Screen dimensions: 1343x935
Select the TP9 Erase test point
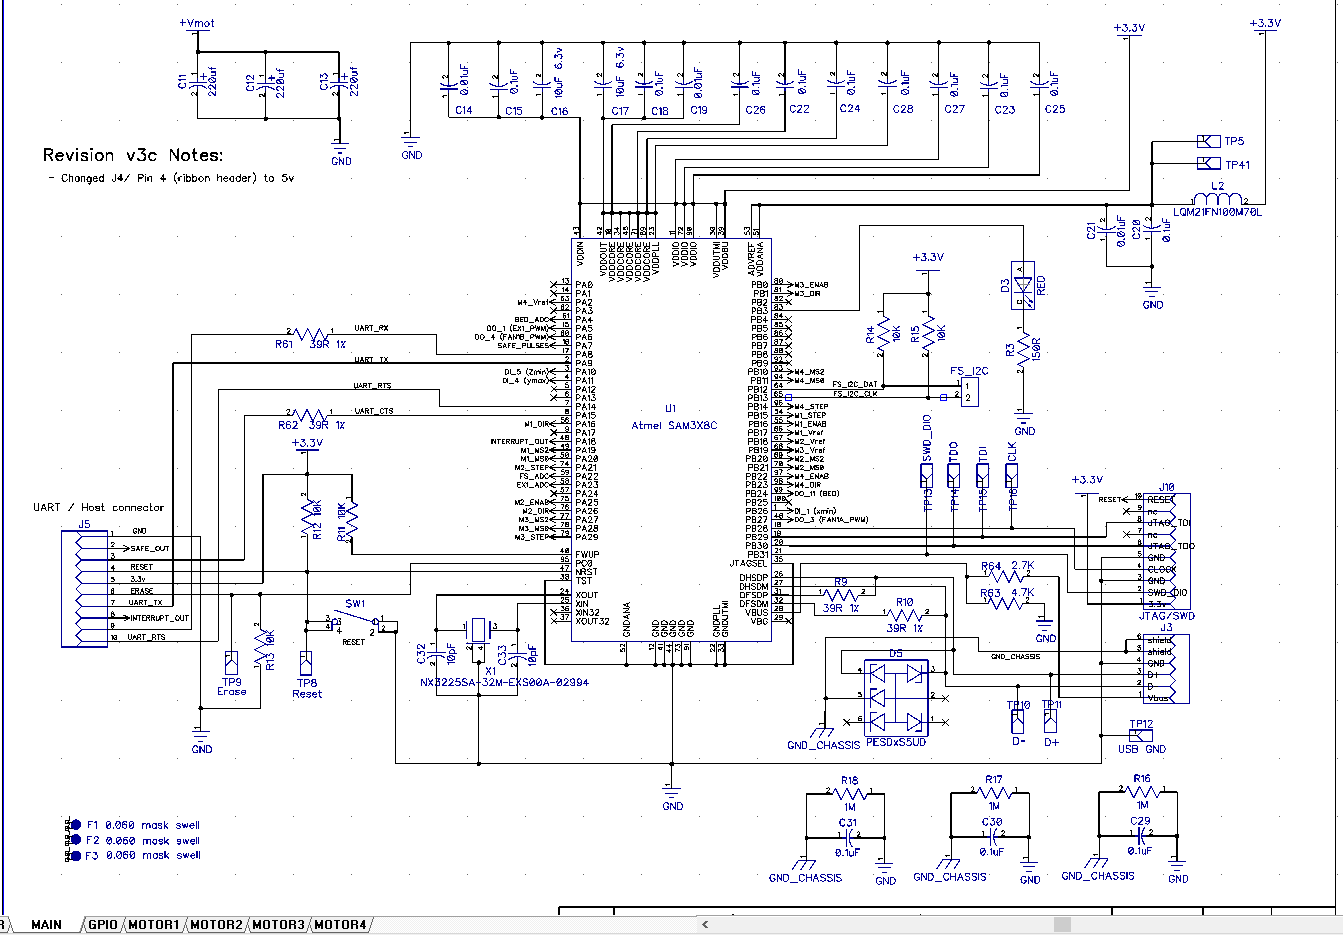232,664
